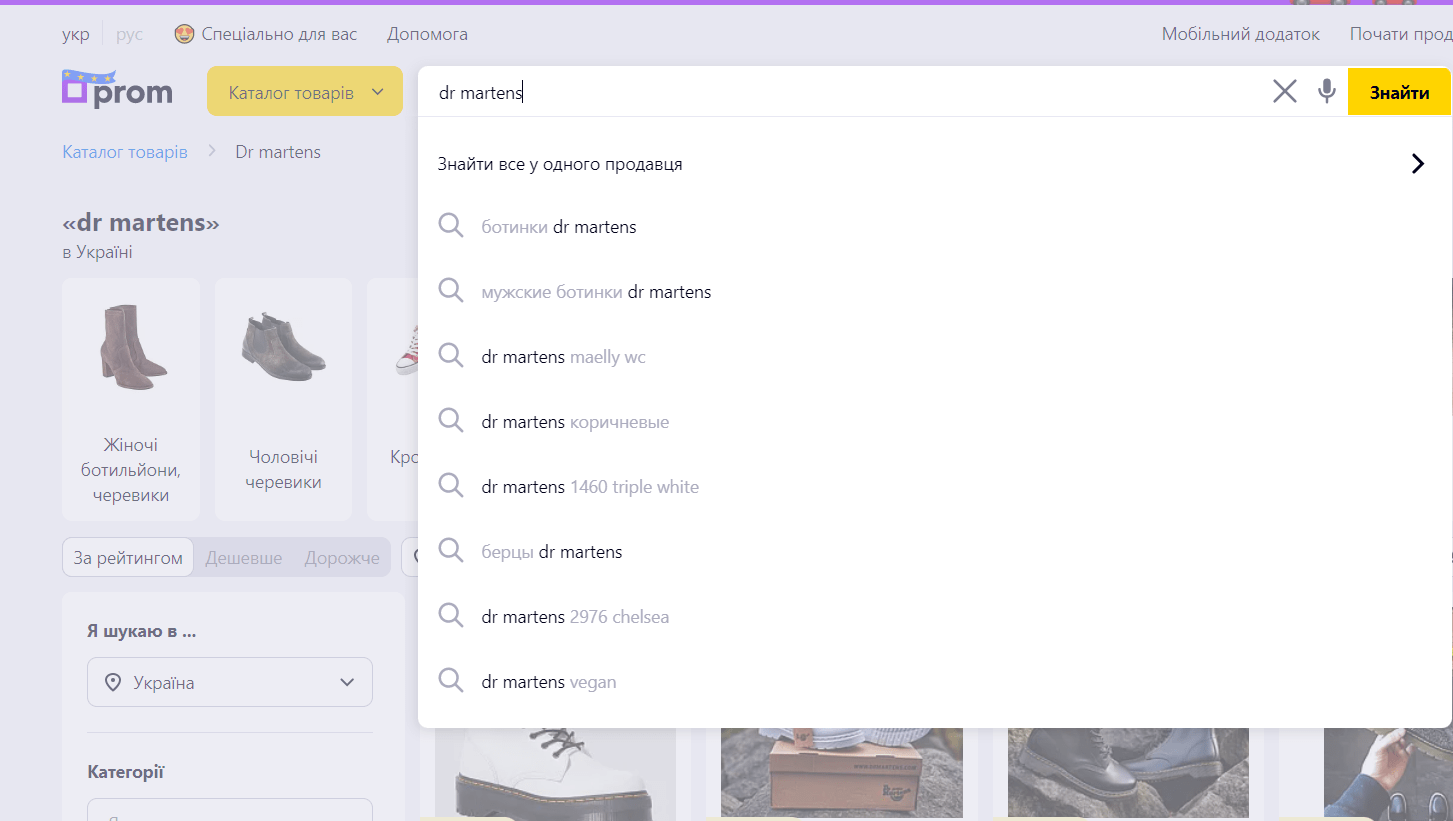The width and height of the screenshot is (1453, 821).
Task: Switch language to рус
Action: [129, 34]
